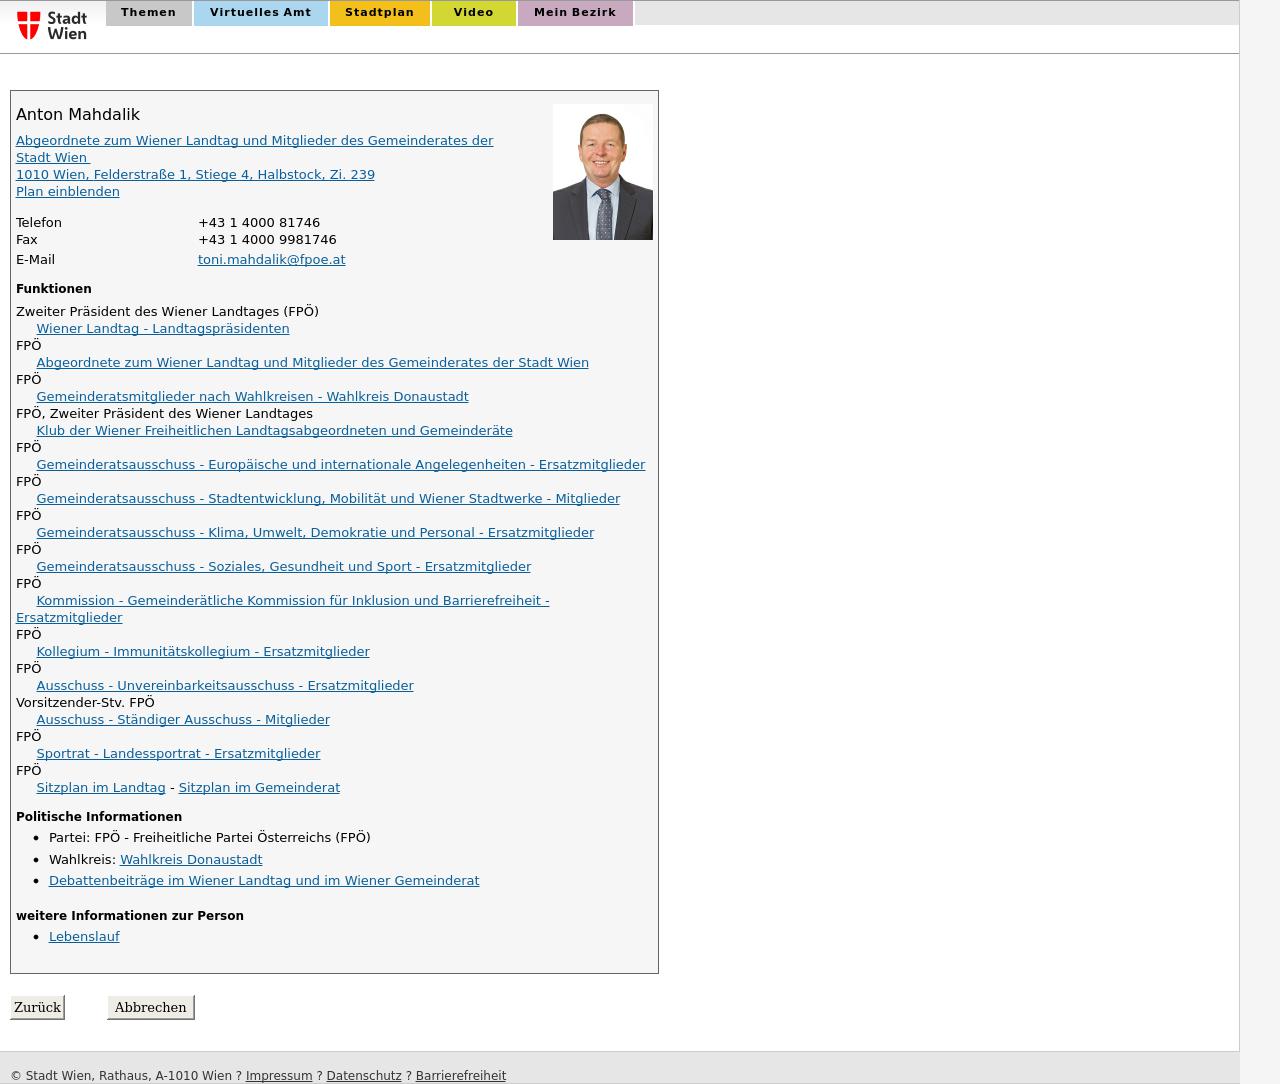View Sitzplan im Landtag

[100, 788]
